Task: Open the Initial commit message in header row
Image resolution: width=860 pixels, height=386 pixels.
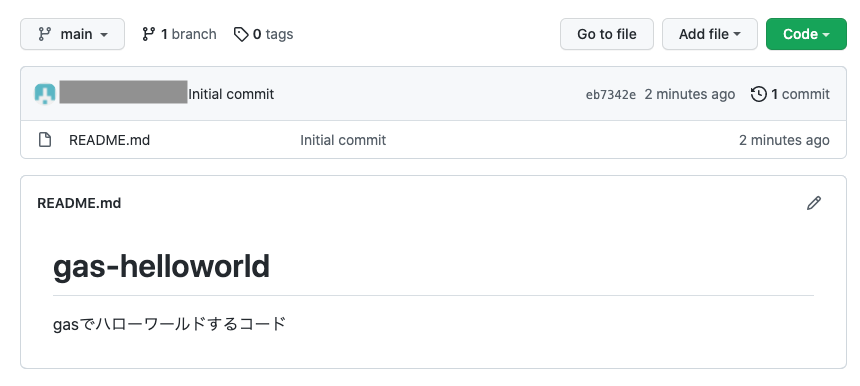Action: (x=231, y=94)
